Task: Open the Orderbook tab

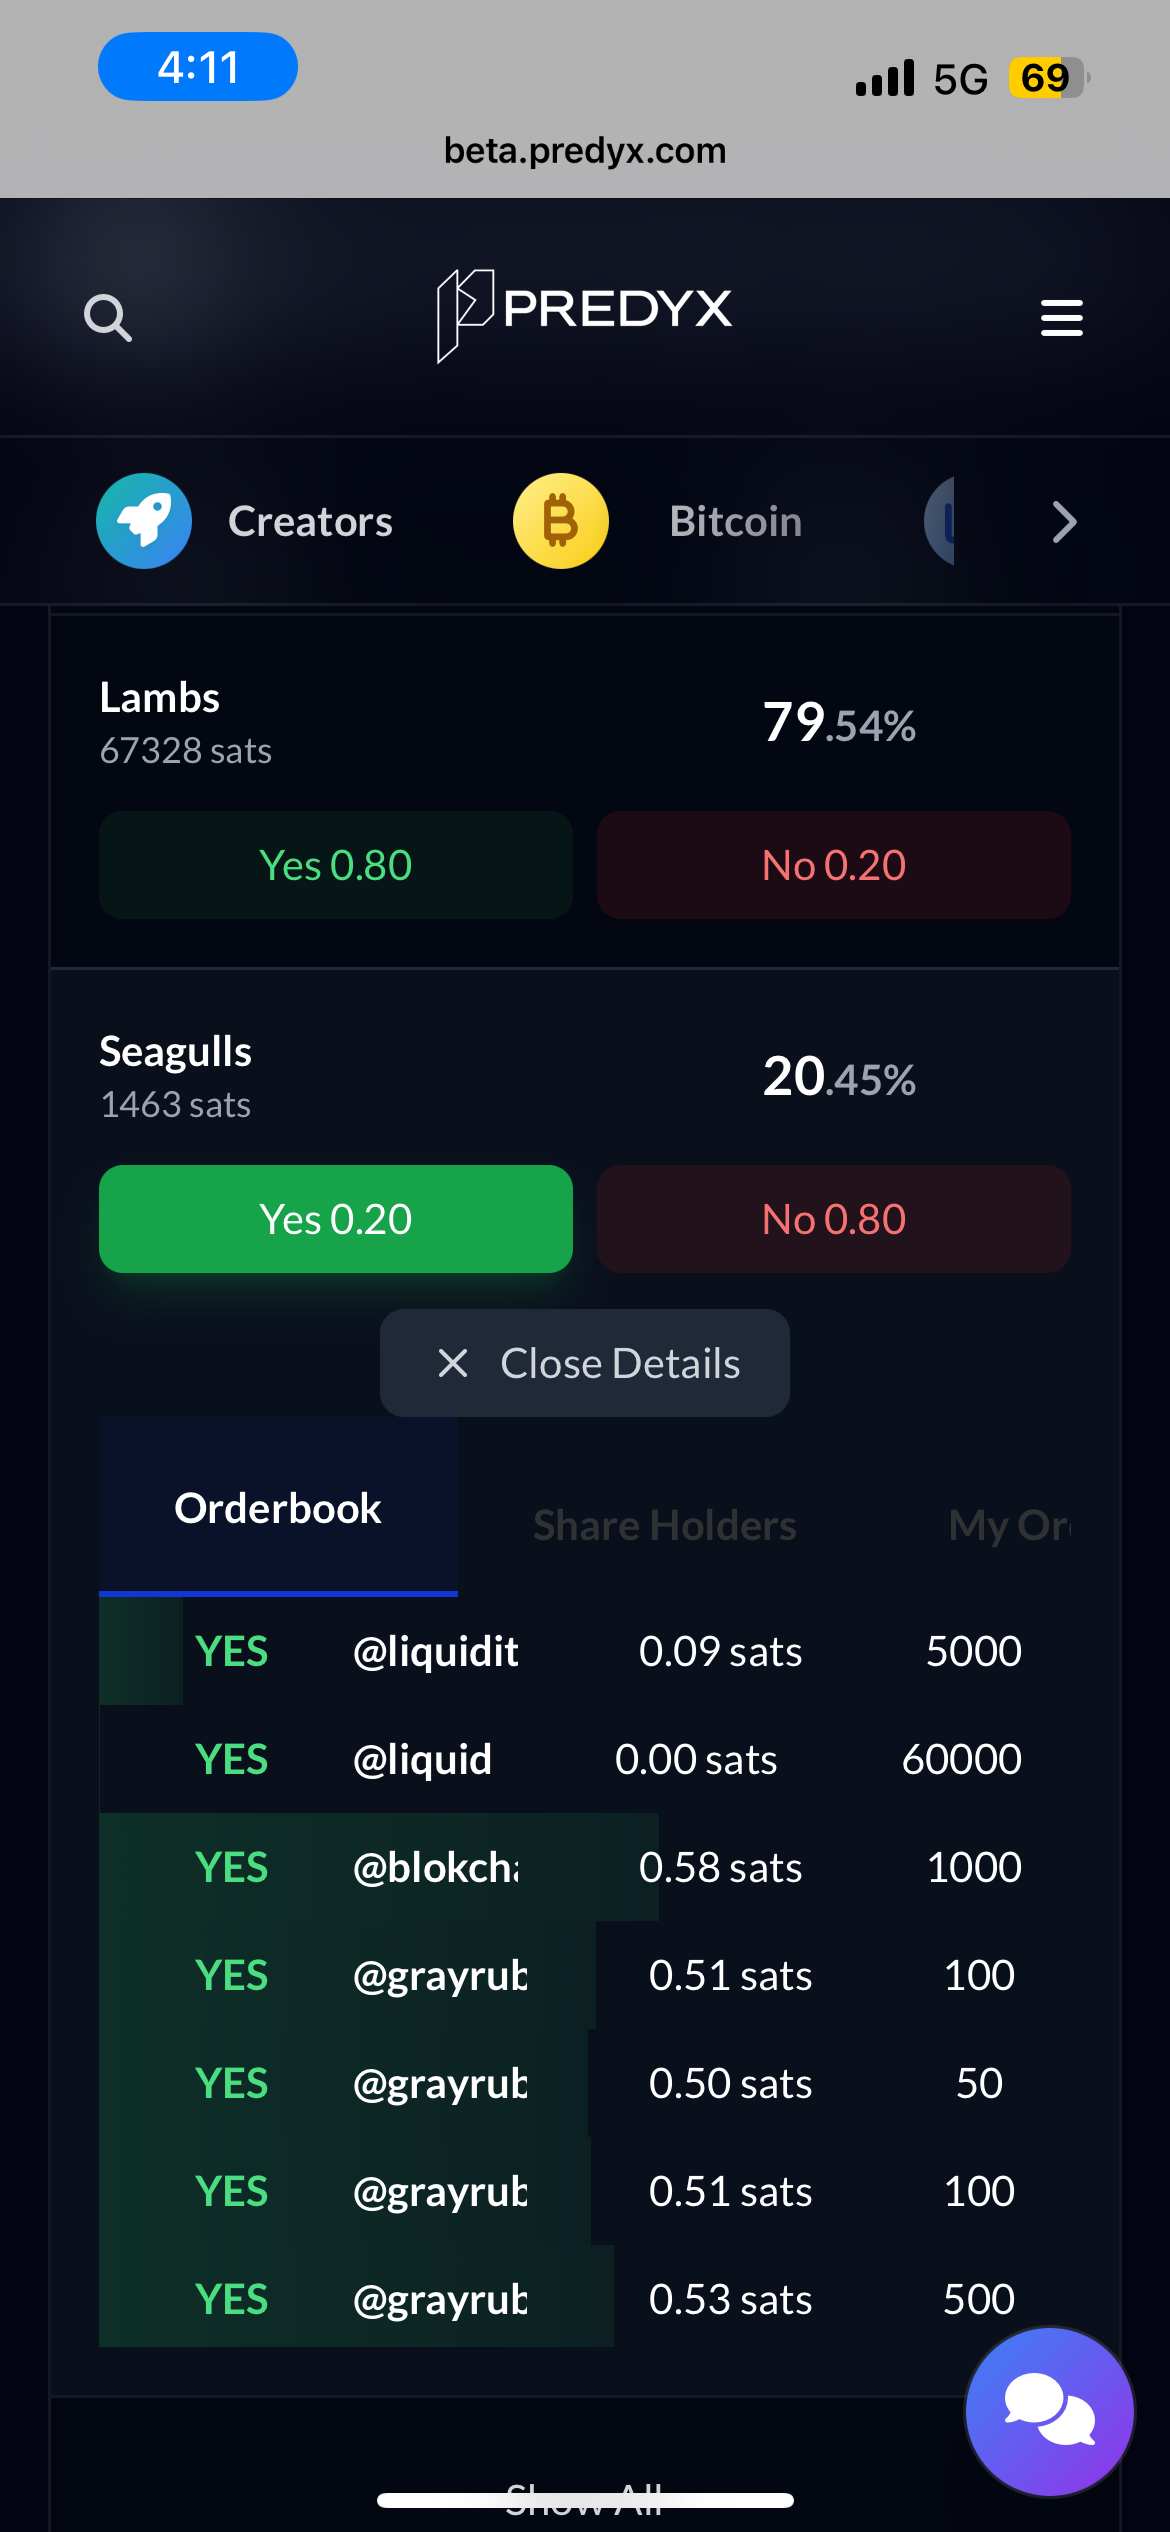Action: [278, 1508]
